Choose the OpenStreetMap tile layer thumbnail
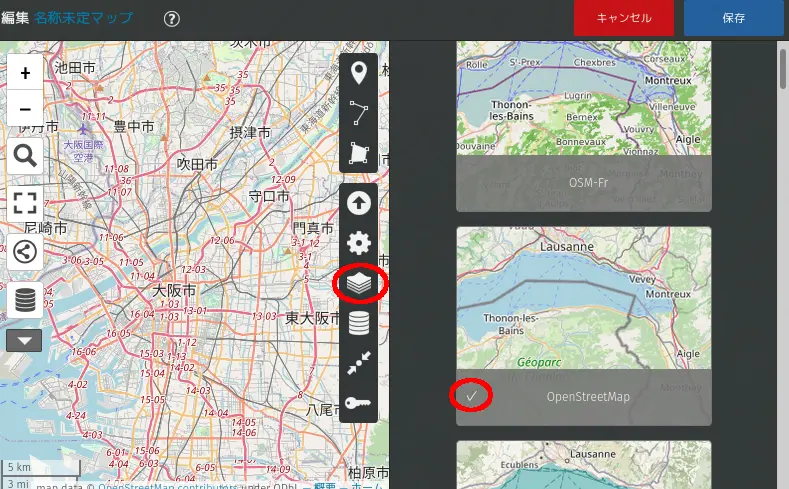This screenshot has width=789, height=489. point(584,326)
